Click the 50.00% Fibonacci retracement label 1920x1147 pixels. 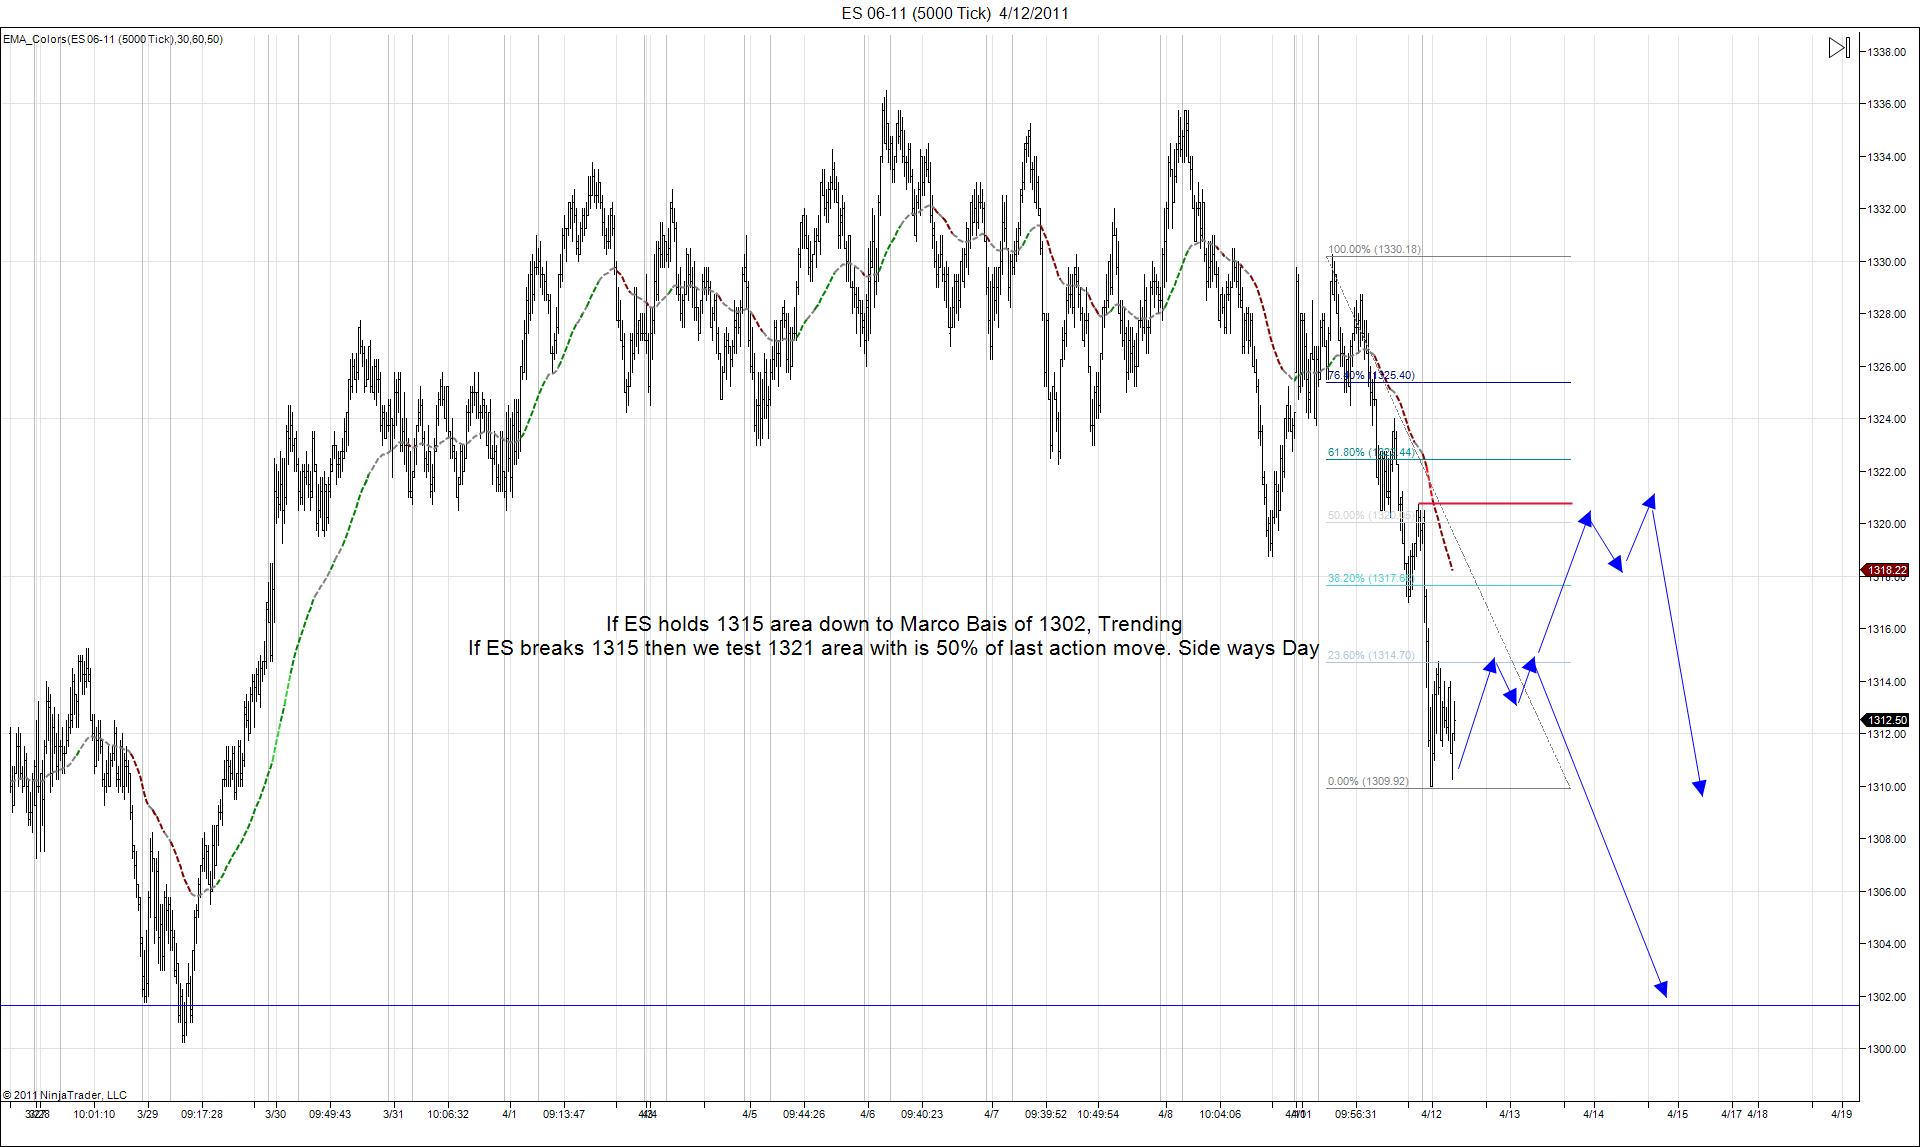(1371, 515)
